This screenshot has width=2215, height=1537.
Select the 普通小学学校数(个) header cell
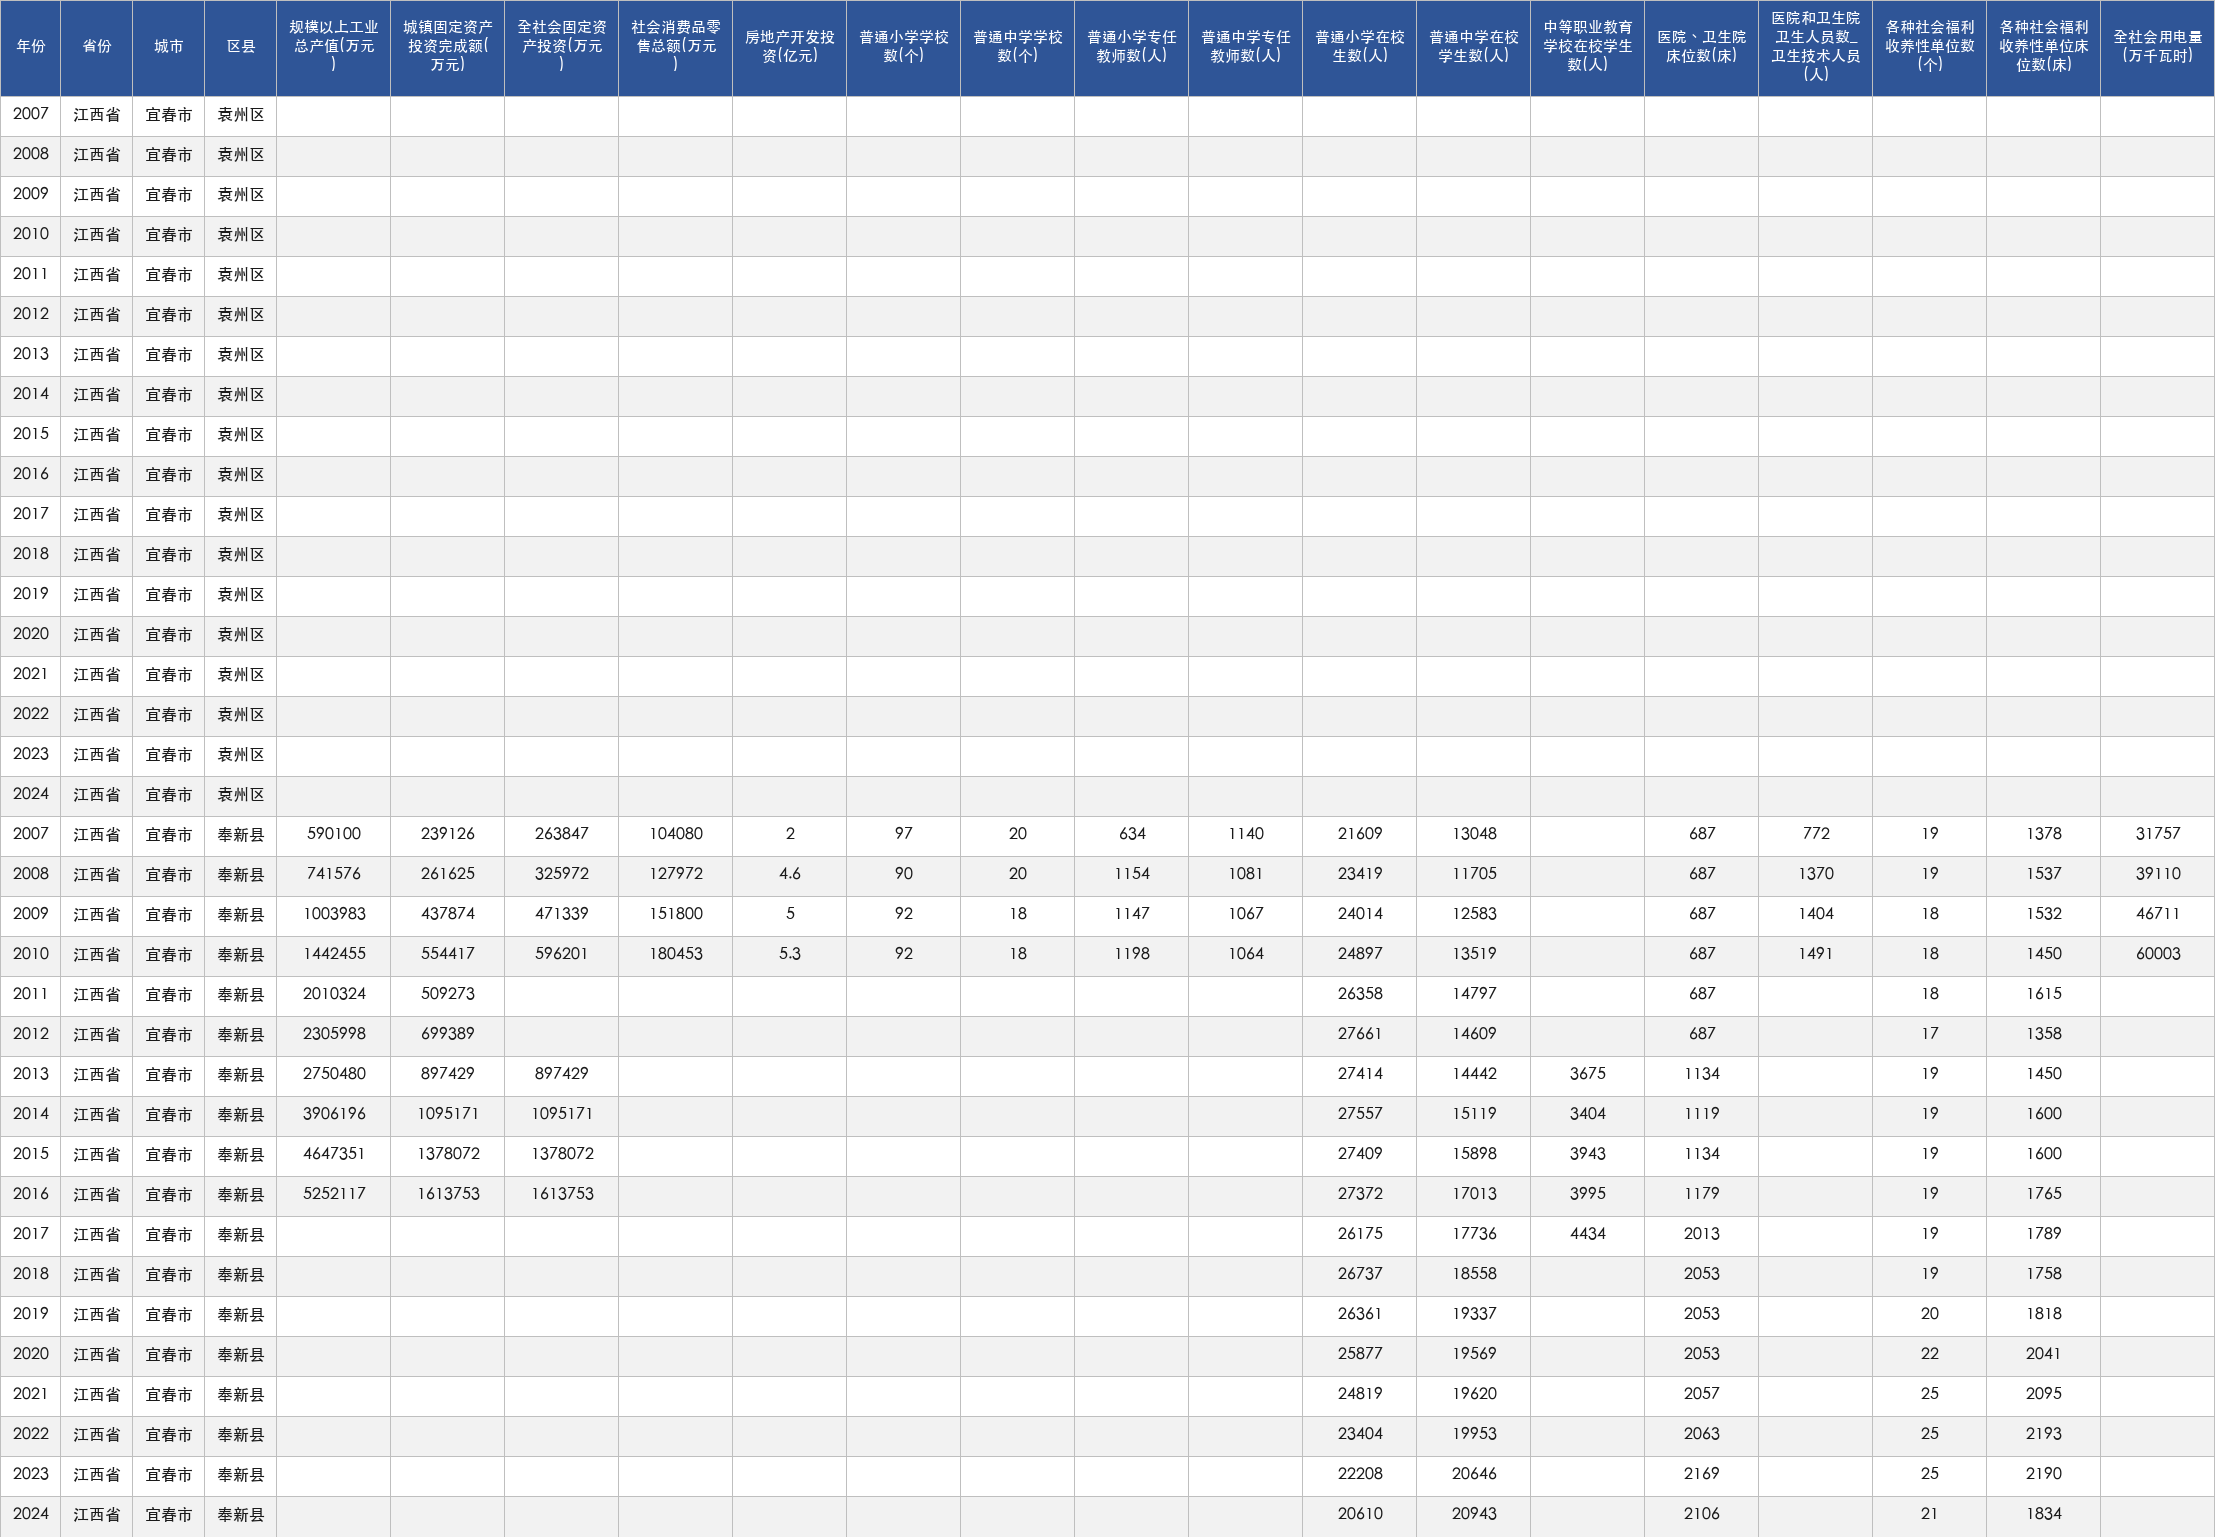pyautogui.click(x=904, y=47)
